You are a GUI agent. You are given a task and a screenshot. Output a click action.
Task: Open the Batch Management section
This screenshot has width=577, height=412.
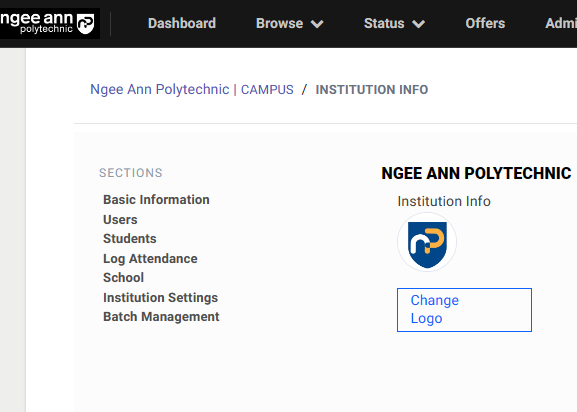coord(161,317)
